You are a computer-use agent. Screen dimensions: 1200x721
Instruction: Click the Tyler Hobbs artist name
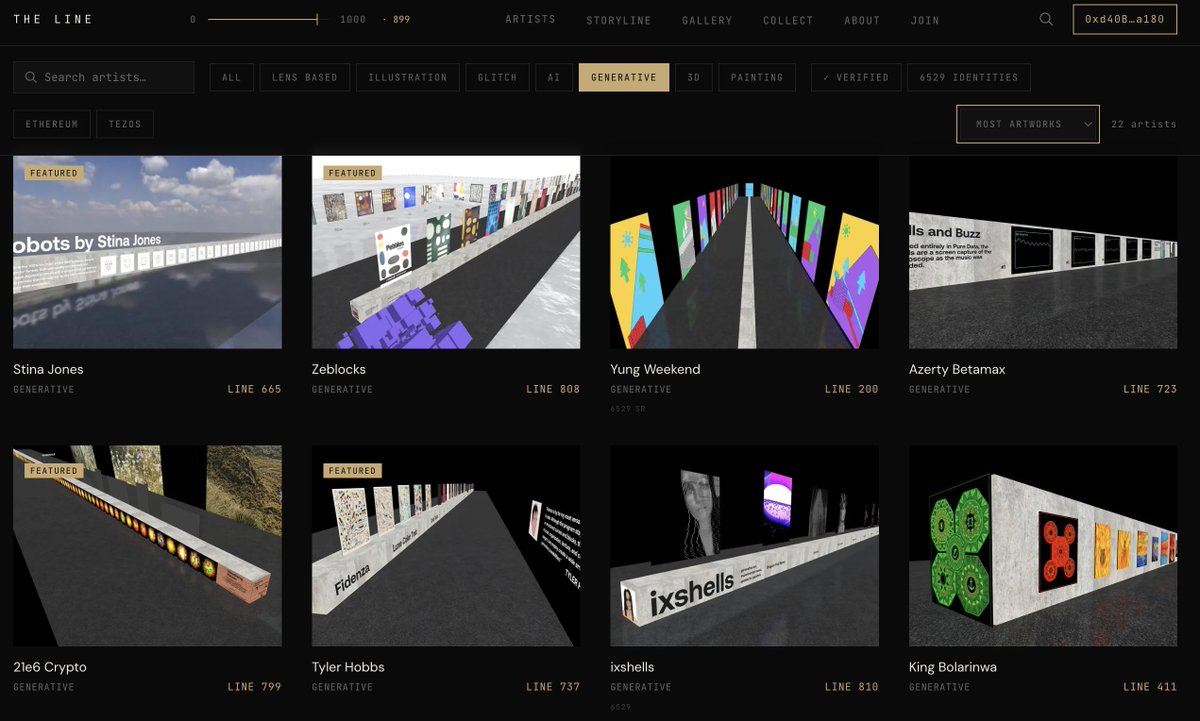(x=348, y=667)
